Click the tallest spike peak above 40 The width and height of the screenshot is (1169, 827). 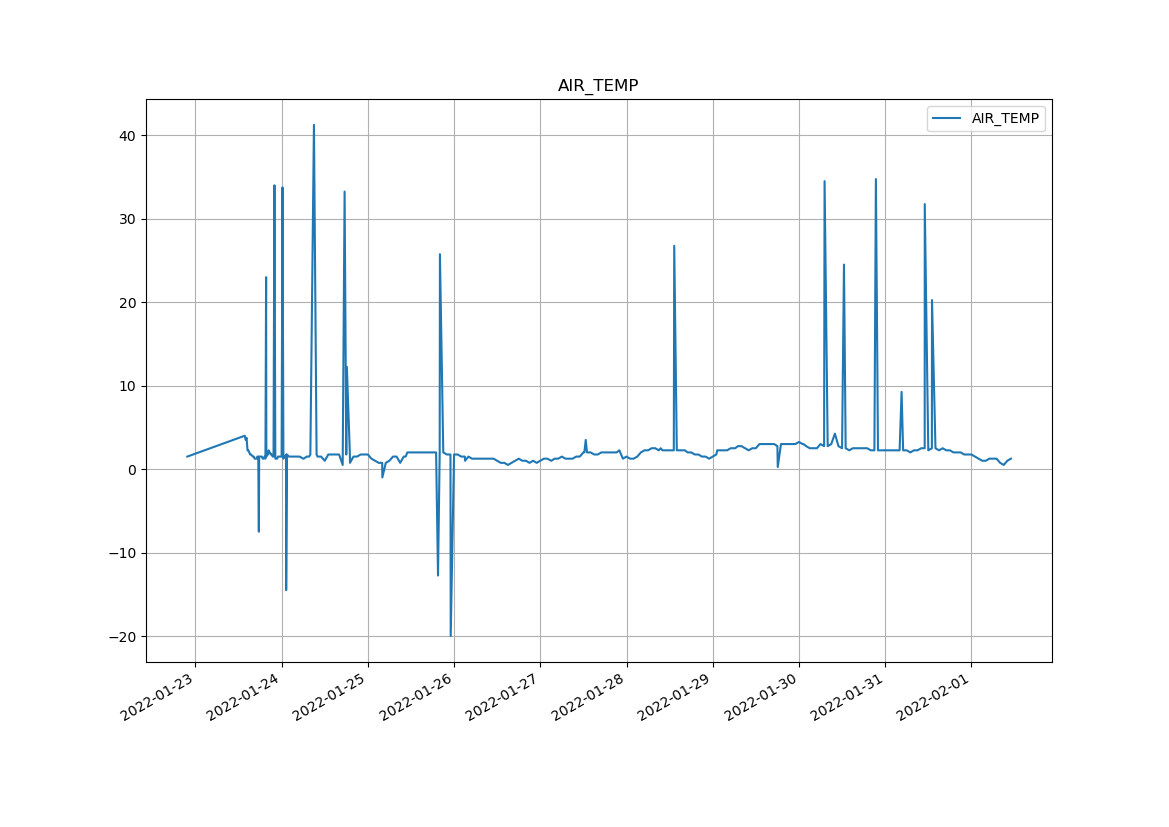click(x=314, y=126)
